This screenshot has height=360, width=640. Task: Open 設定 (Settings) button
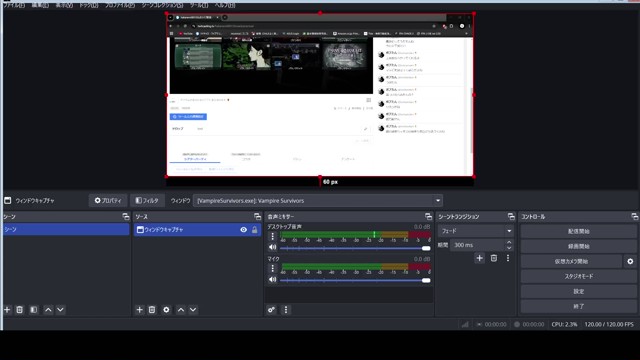pos(579,291)
